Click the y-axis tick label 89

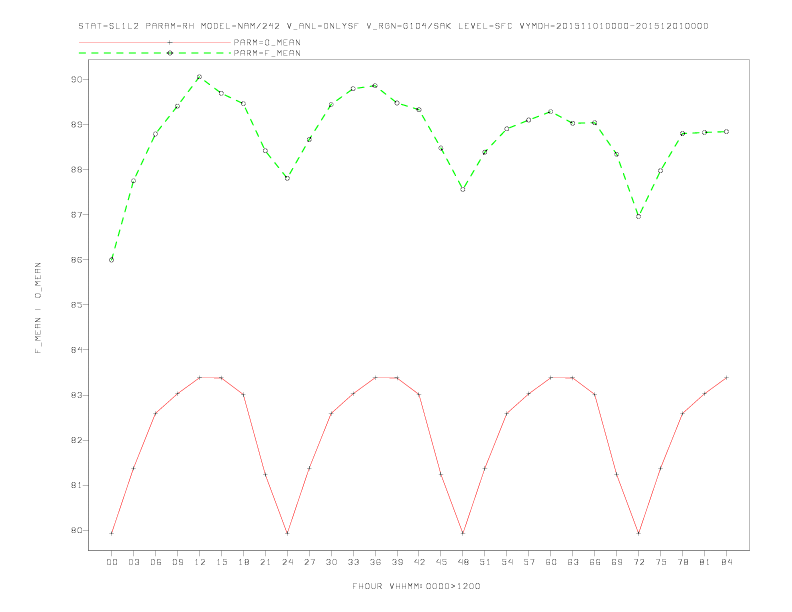77,124
